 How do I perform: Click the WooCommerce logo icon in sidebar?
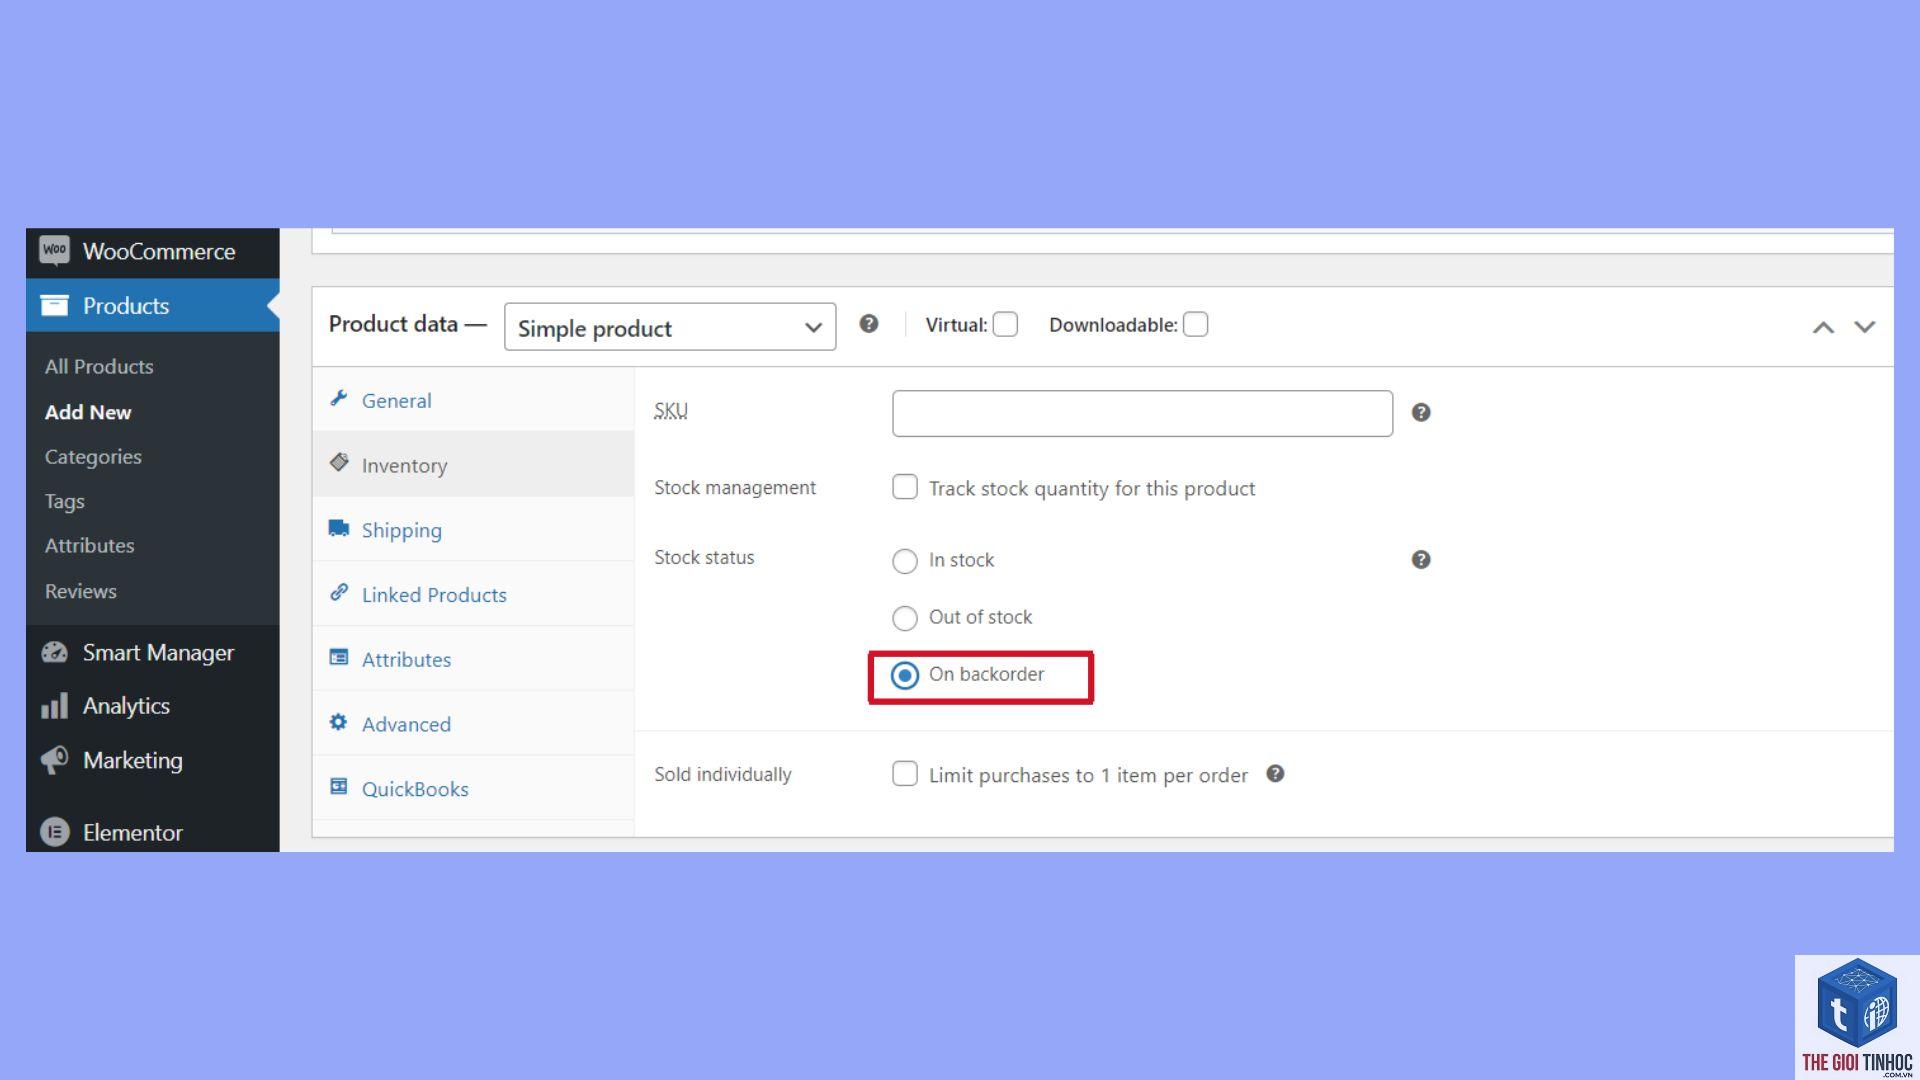point(54,250)
